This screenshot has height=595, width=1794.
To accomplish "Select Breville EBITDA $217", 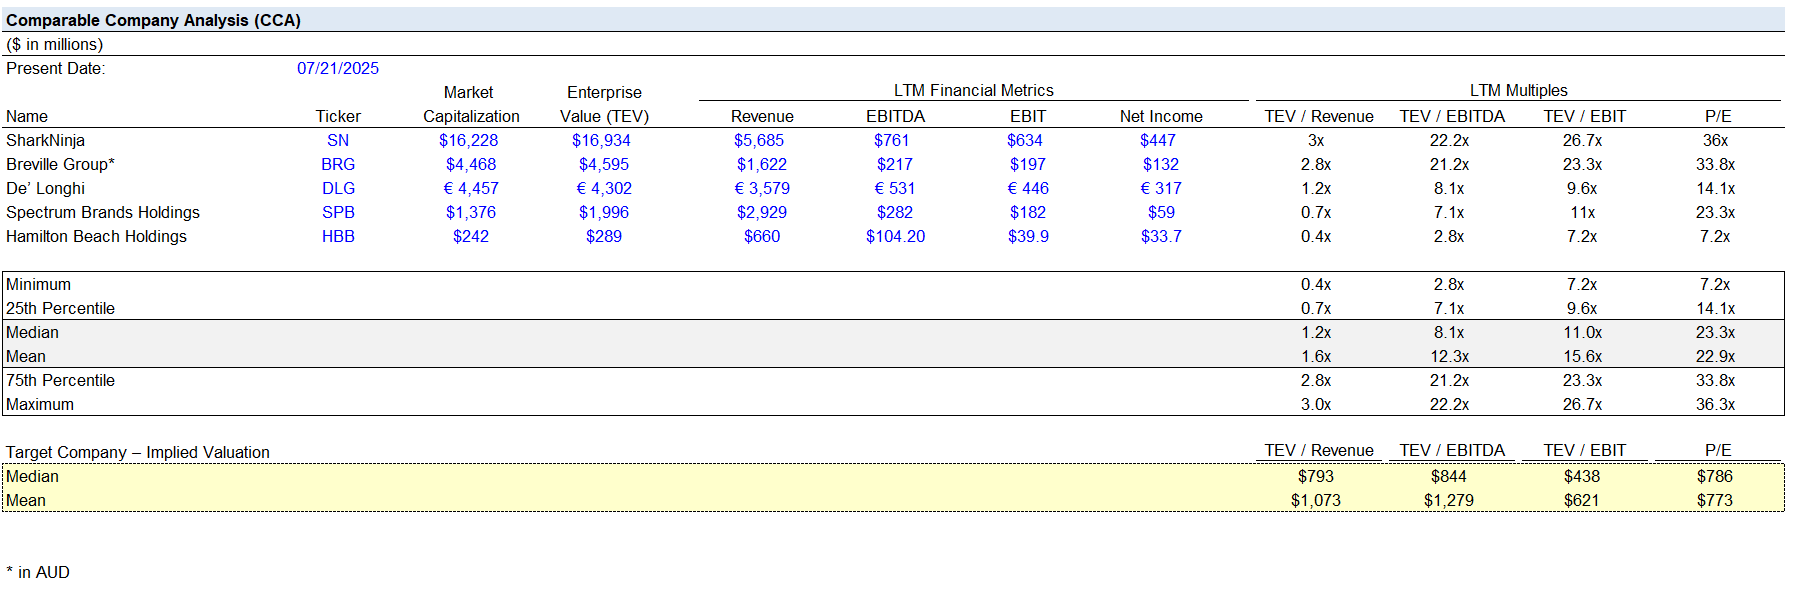I will pyautogui.click(x=895, y=164).
